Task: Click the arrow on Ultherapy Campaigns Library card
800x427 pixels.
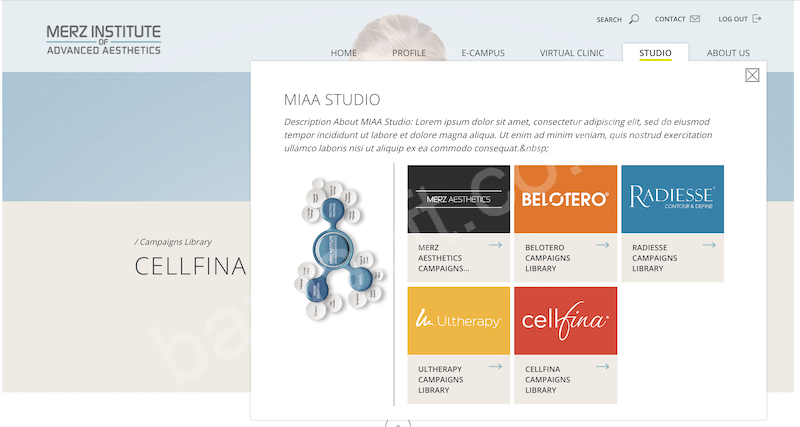Action: 495,366
